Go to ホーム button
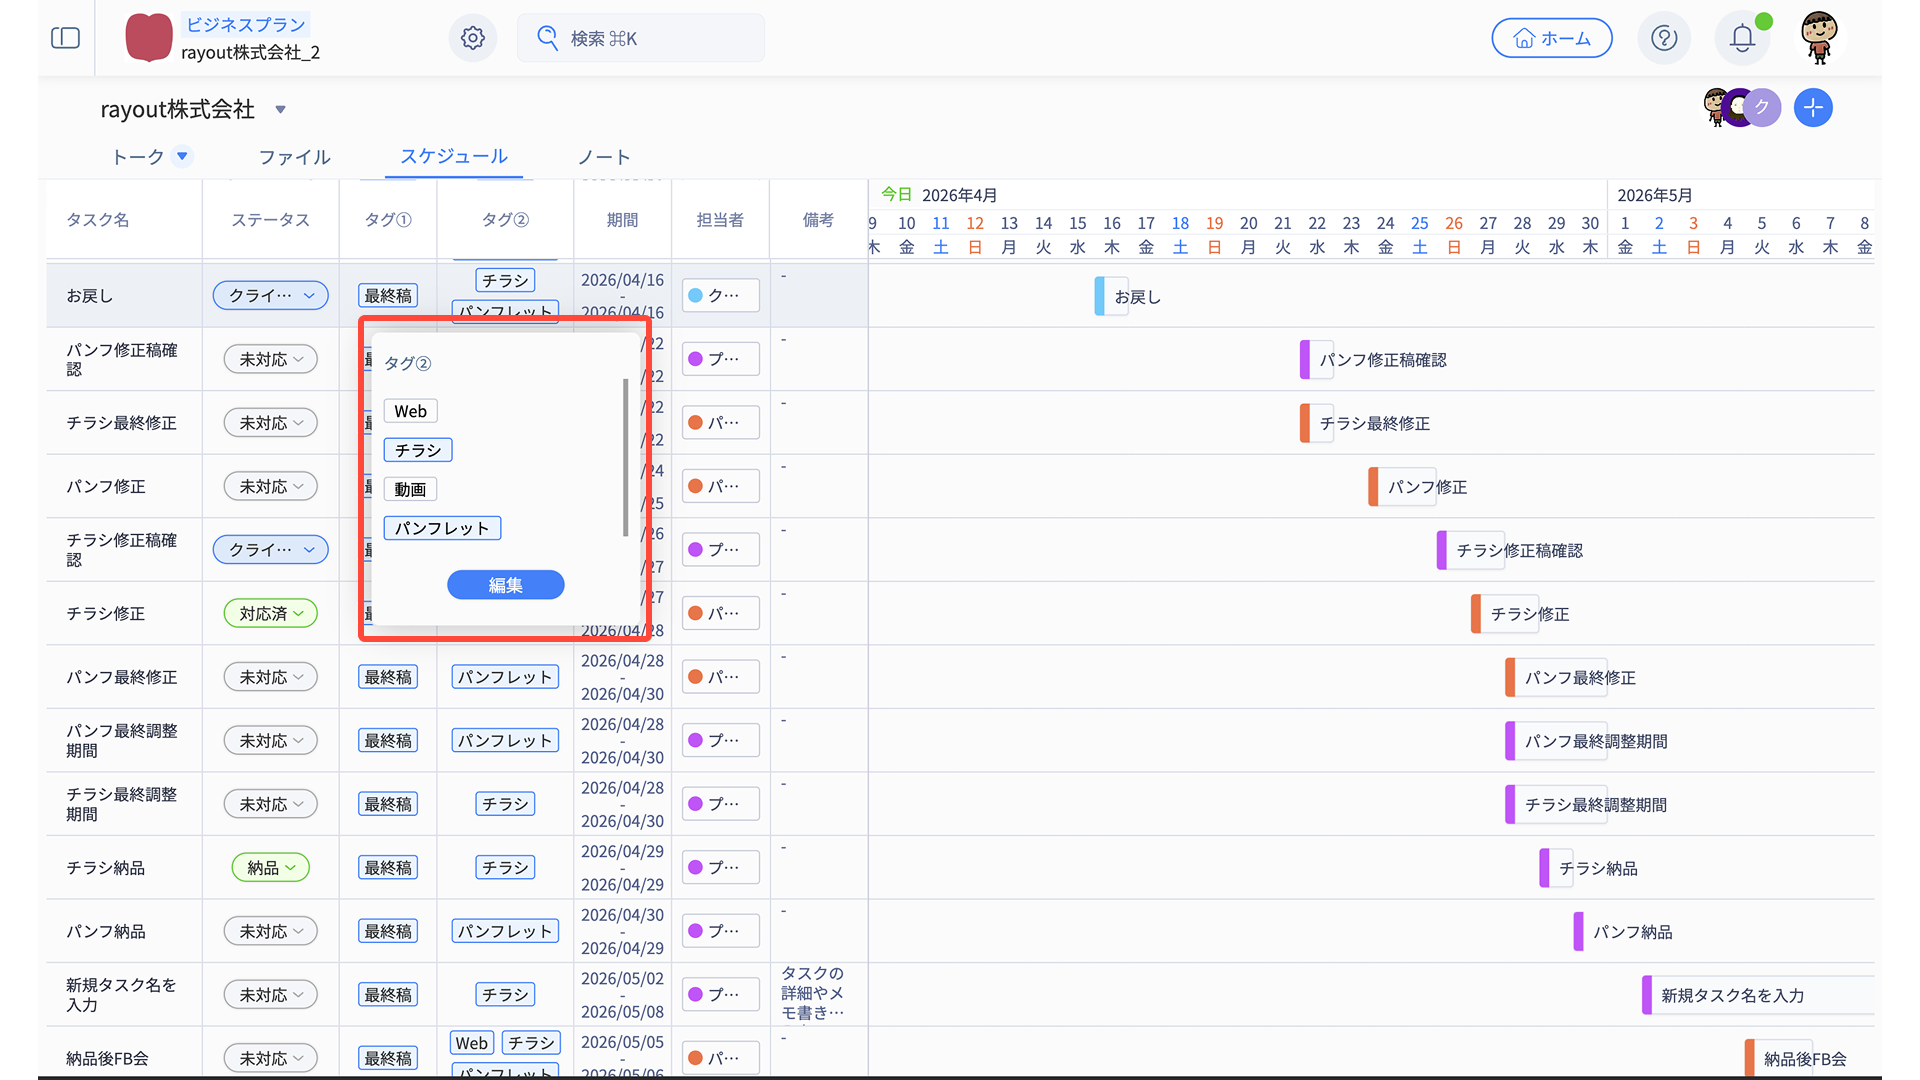 point(1551,38)
